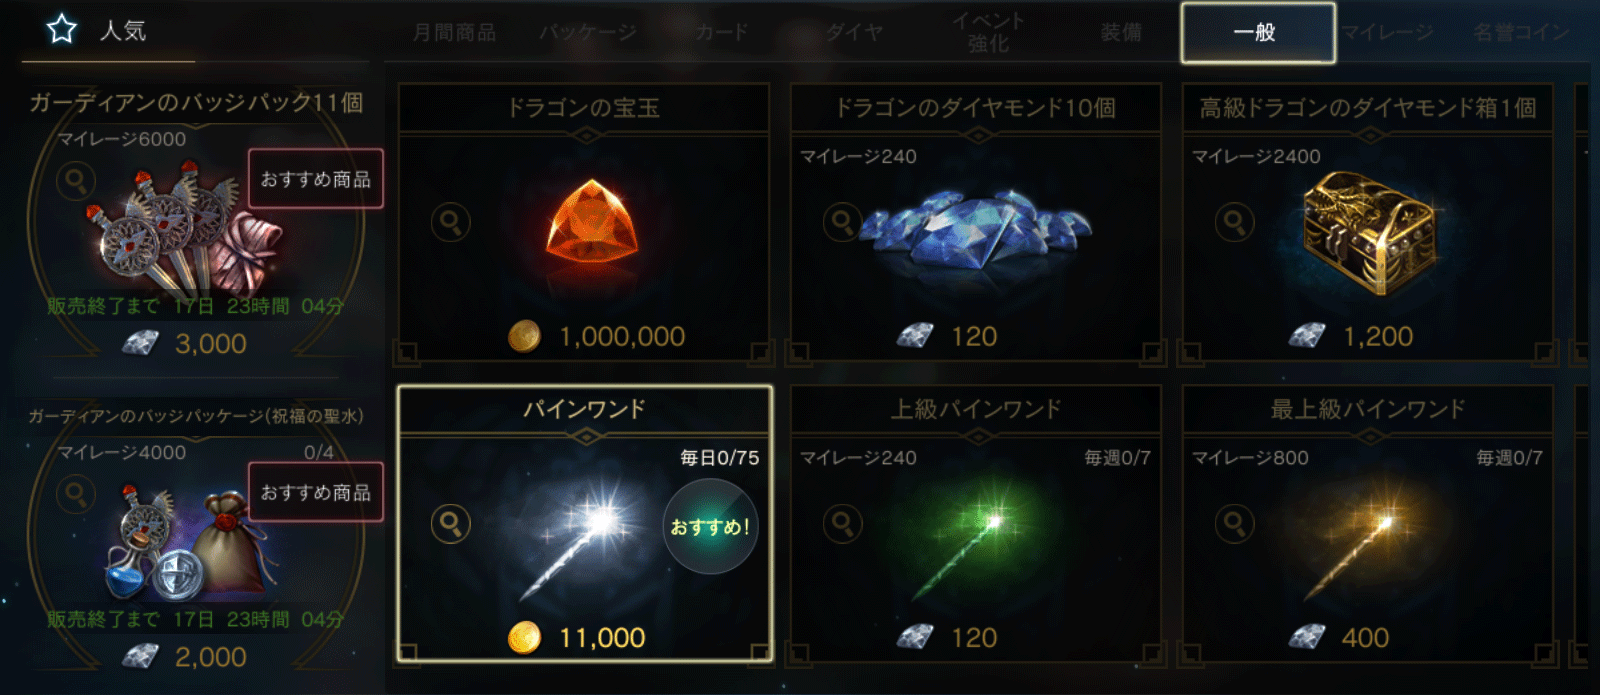Go to the マイレージ tab
Image resolution: width=1600 pixels, height=695 pixels.
tap(1388, 33)
